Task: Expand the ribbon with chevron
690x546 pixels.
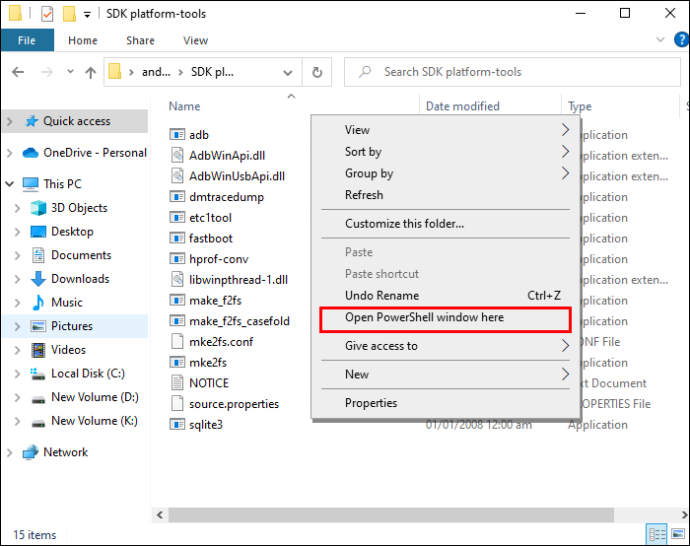Action: click(x=660, y=40)
